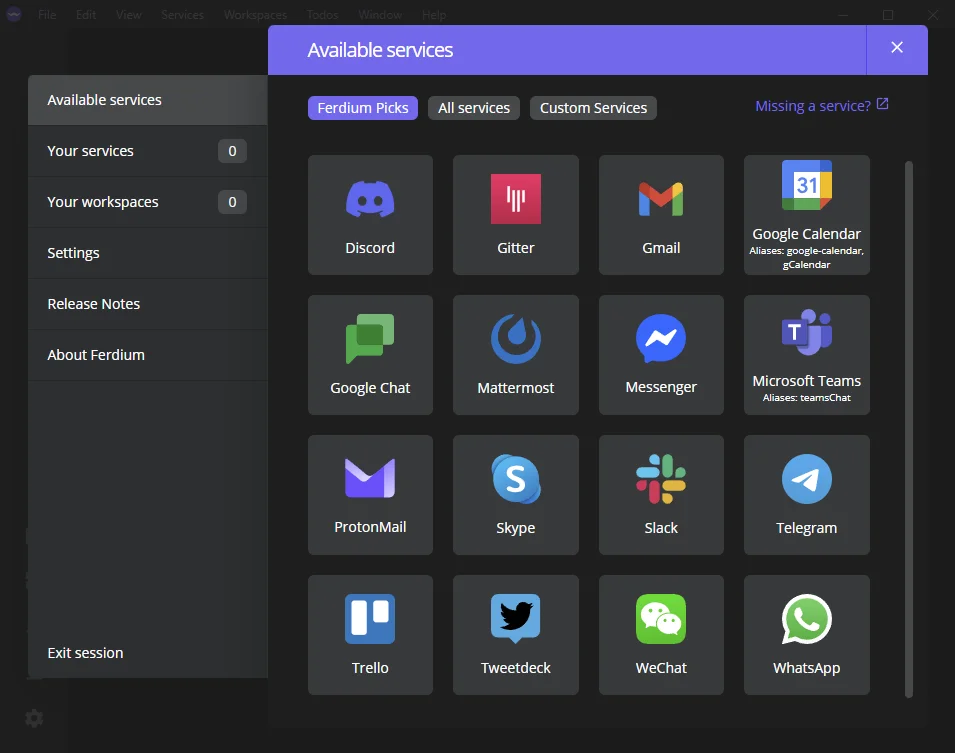Screen dimensions: 955x753
Task: Add the Skype service
Action: (516, 495)
